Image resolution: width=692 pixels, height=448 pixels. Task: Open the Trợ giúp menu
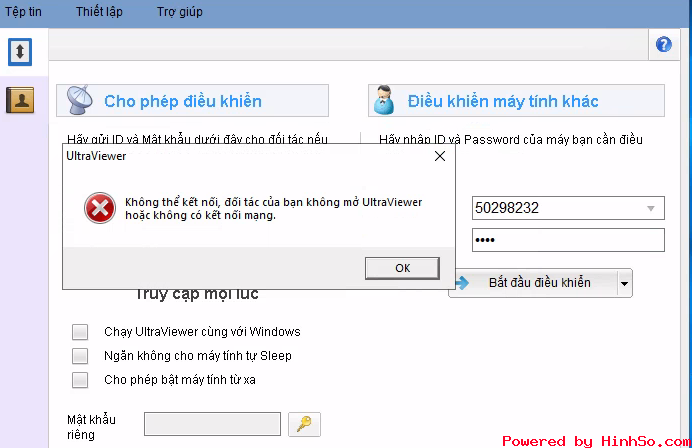[x=180, y=12]
